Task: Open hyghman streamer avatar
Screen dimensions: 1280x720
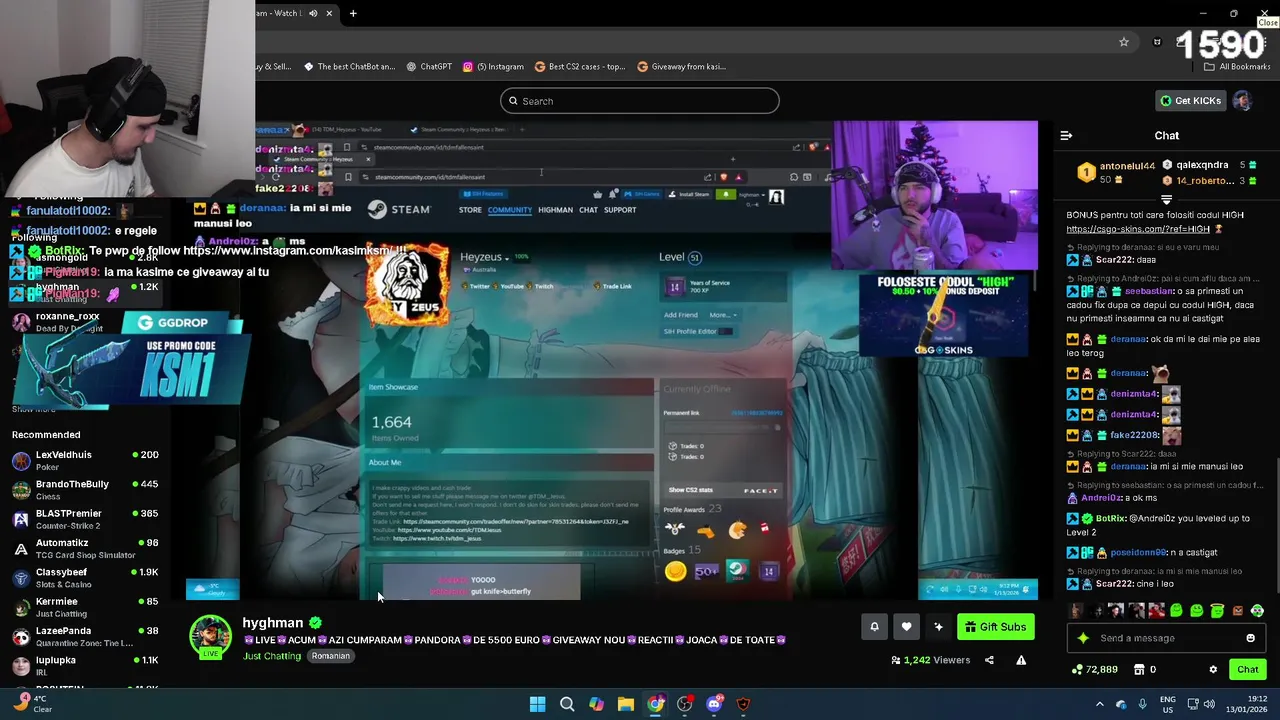Action: [210, 636]
